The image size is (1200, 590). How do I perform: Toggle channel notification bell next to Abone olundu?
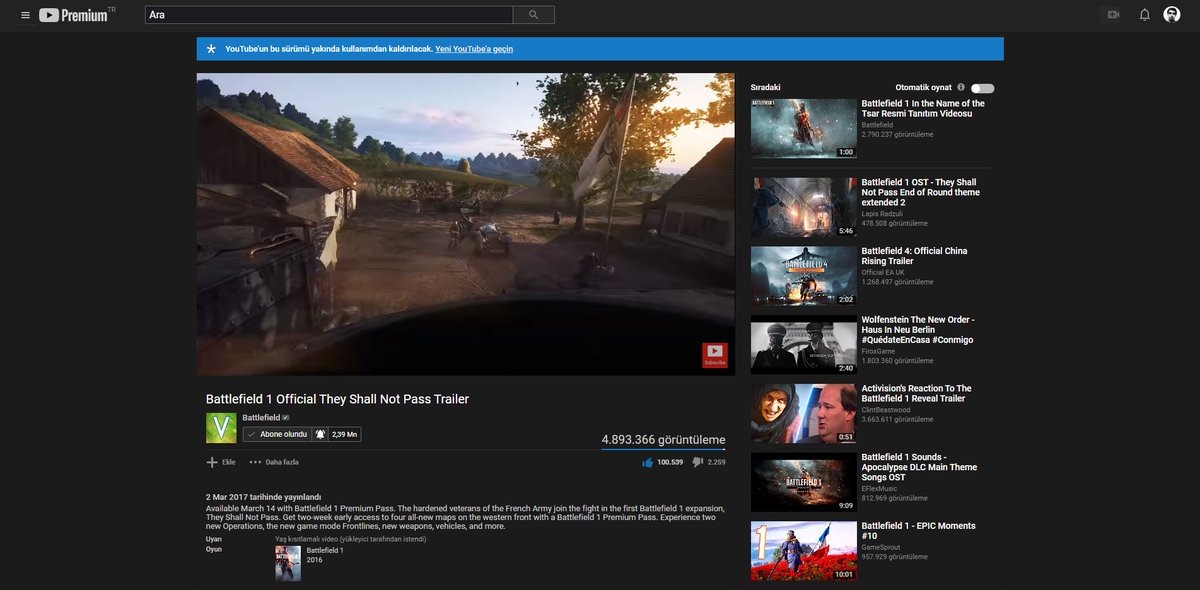[320, 434]
